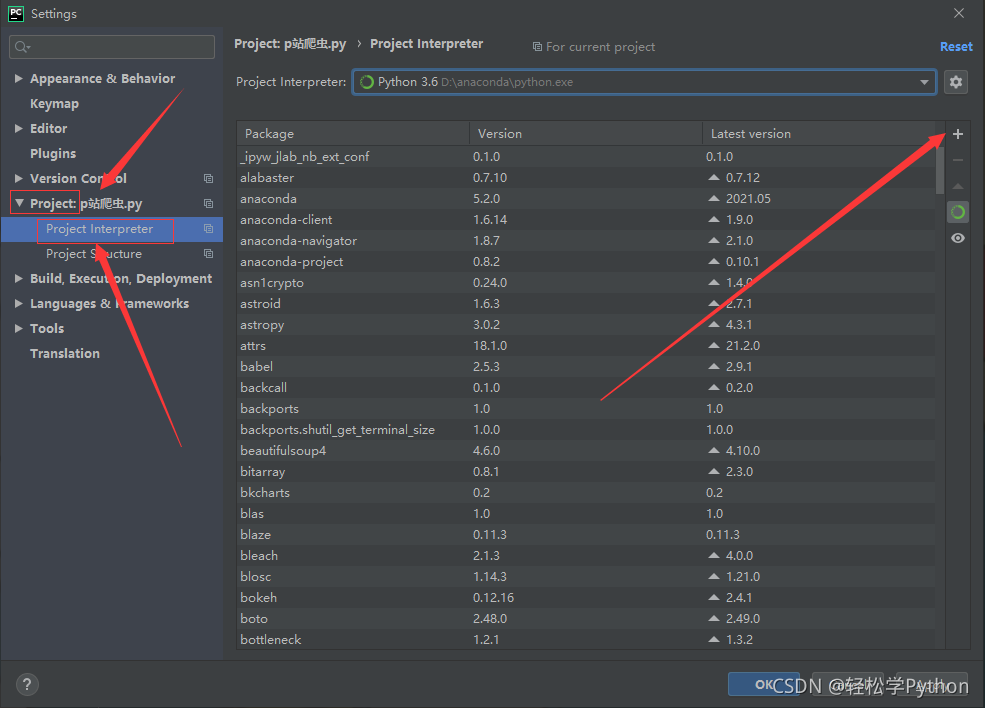The width and height of the screenshot is (985, 708).
Task: Select the bitarray package row
Action: coord(585,472)
